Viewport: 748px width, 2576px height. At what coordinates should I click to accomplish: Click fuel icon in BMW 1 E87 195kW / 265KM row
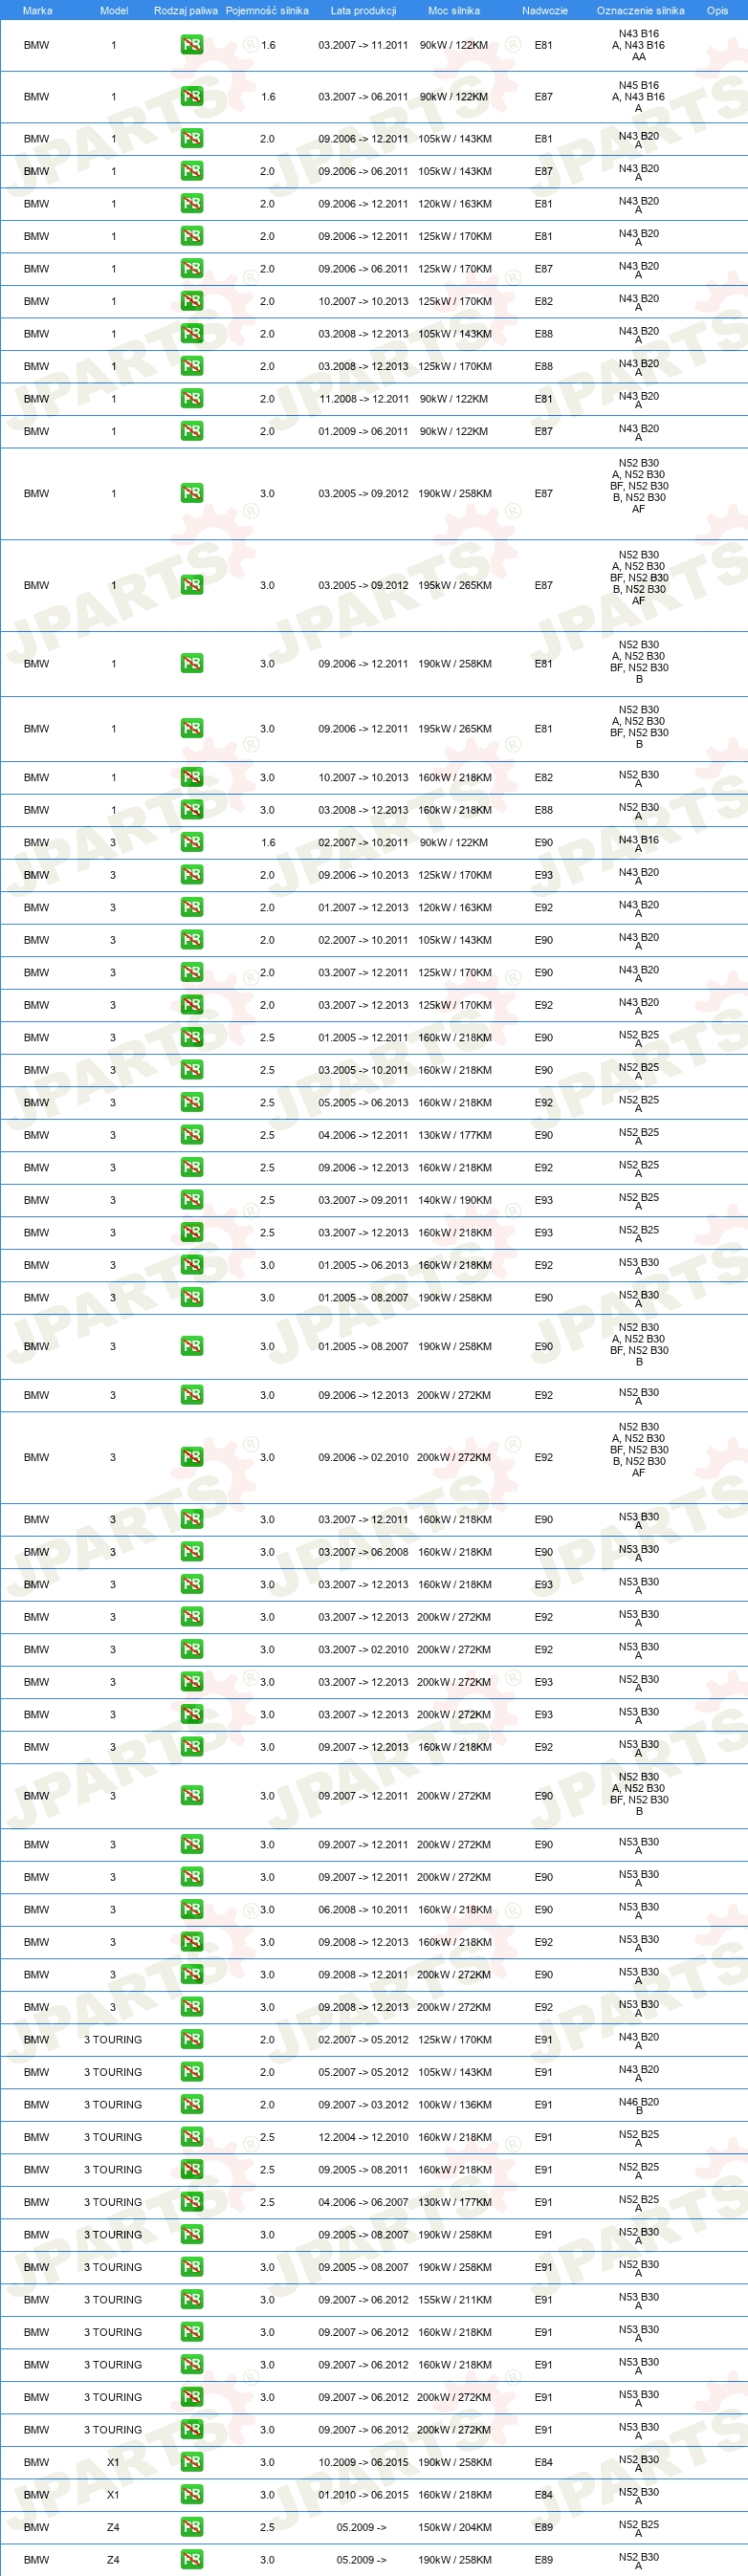click(x=191, y=585)
